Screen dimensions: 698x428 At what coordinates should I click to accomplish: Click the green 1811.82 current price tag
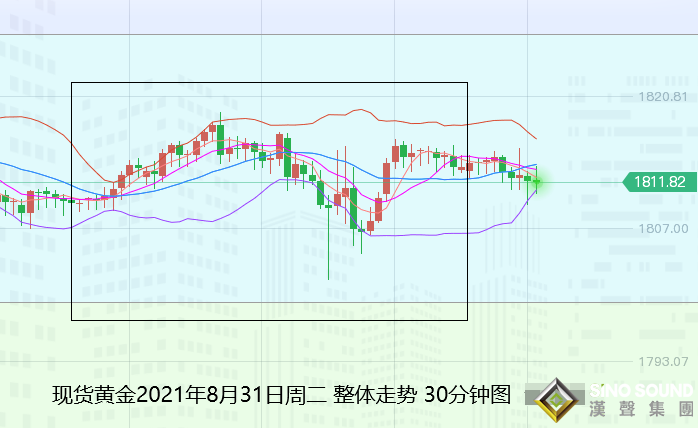point(658,182)
